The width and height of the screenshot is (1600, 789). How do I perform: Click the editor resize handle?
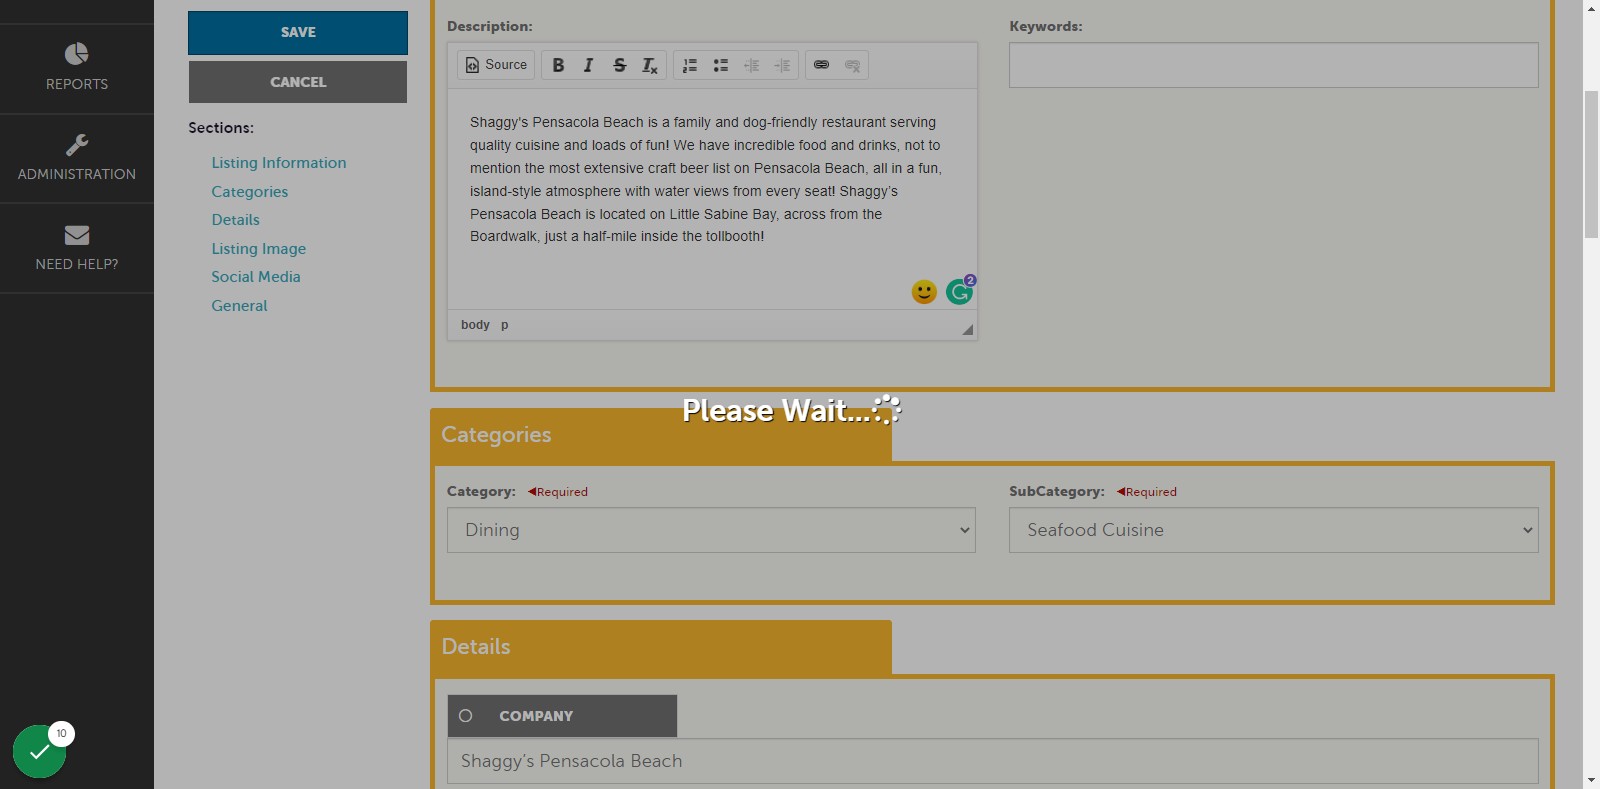[967, 329]
